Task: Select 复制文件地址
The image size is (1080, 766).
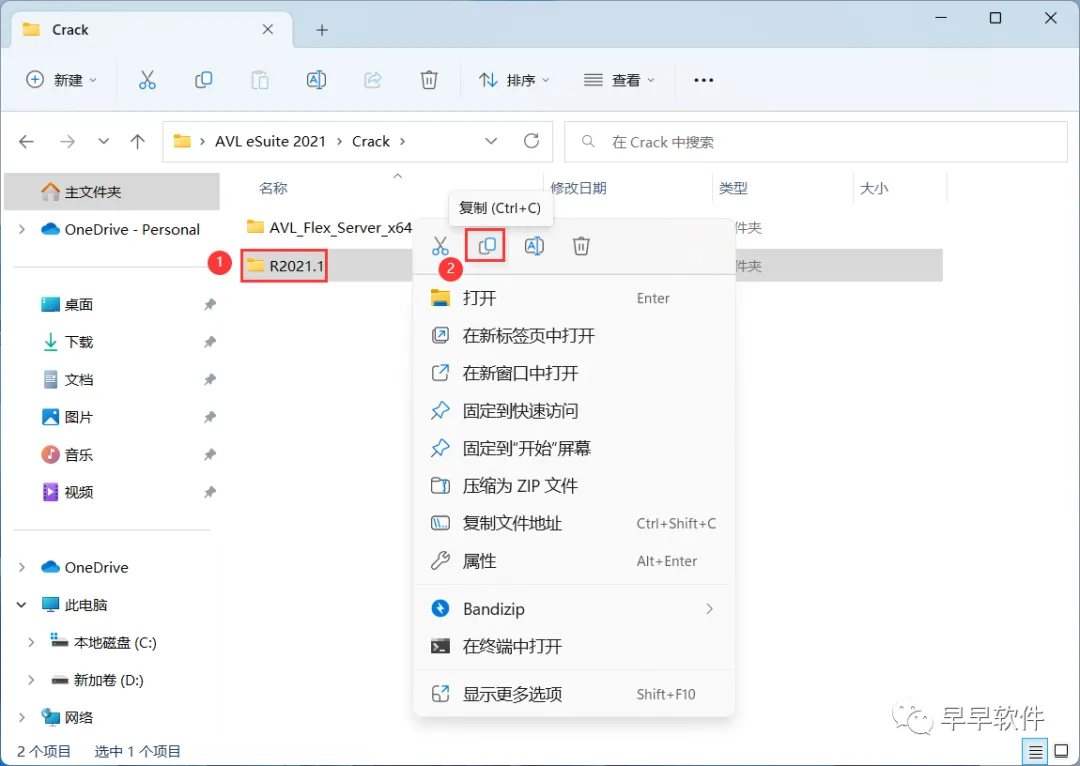Action: tap(573, 524)
